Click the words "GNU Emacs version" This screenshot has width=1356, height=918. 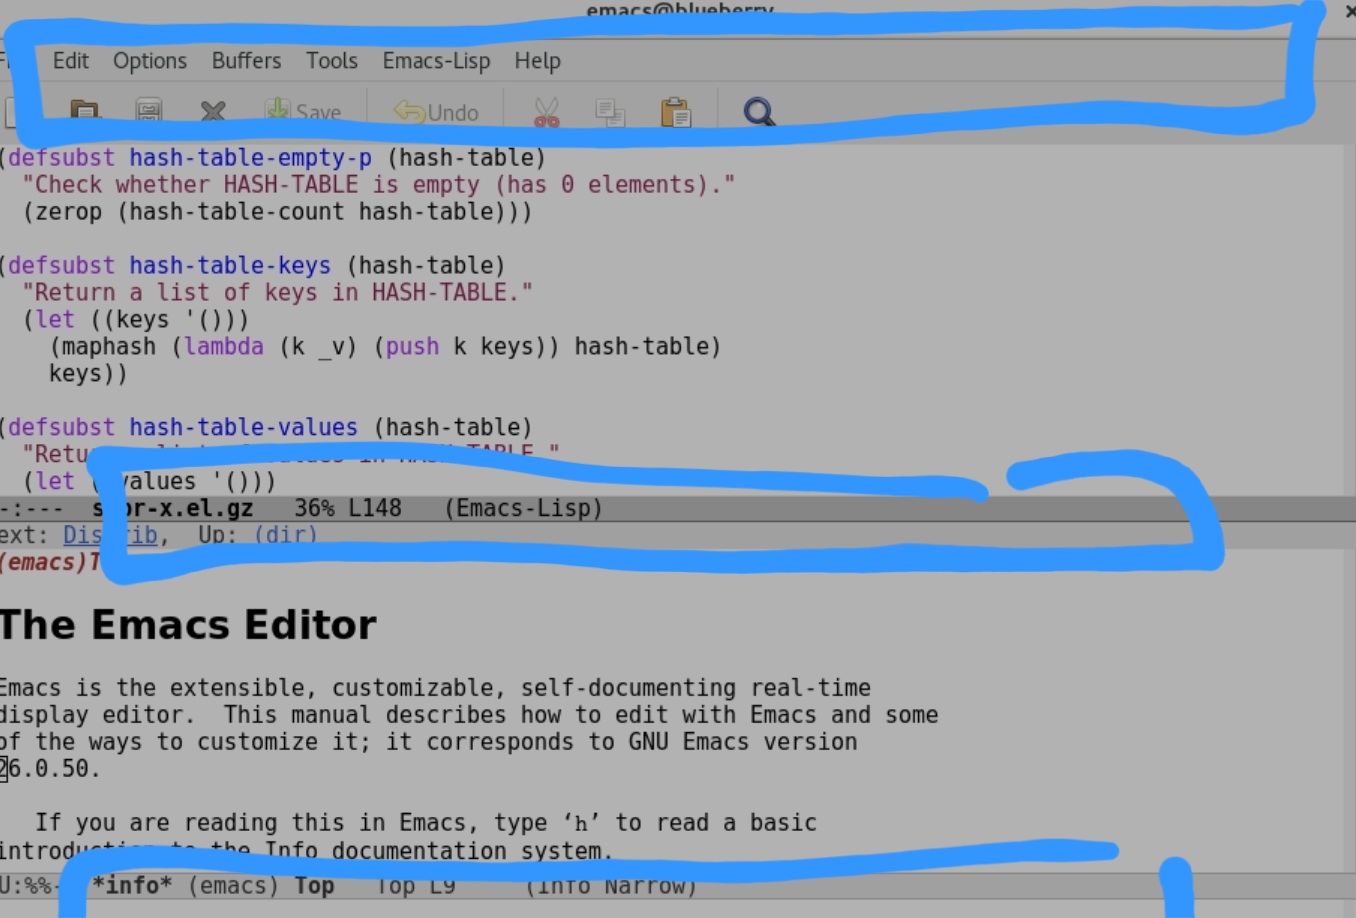(742, 742)
